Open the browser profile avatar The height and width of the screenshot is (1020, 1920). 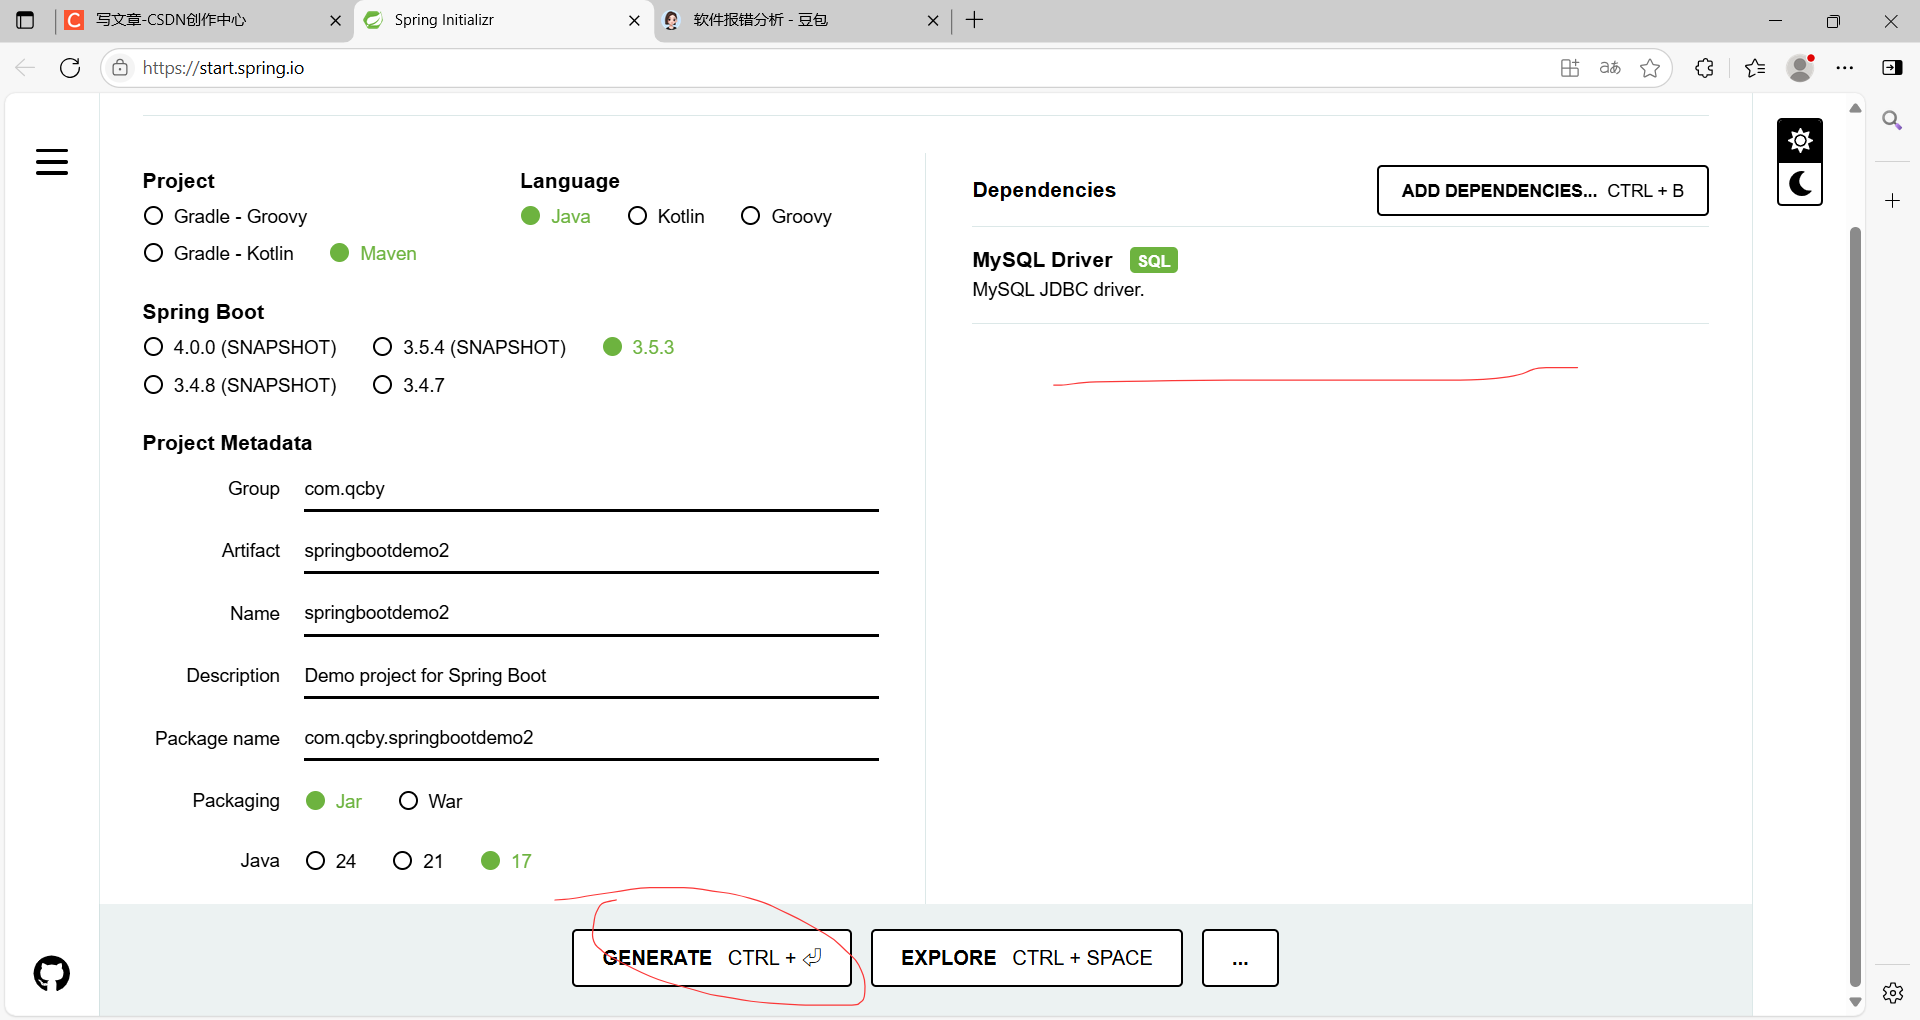pyautogui.click(x=1801, y=68)
